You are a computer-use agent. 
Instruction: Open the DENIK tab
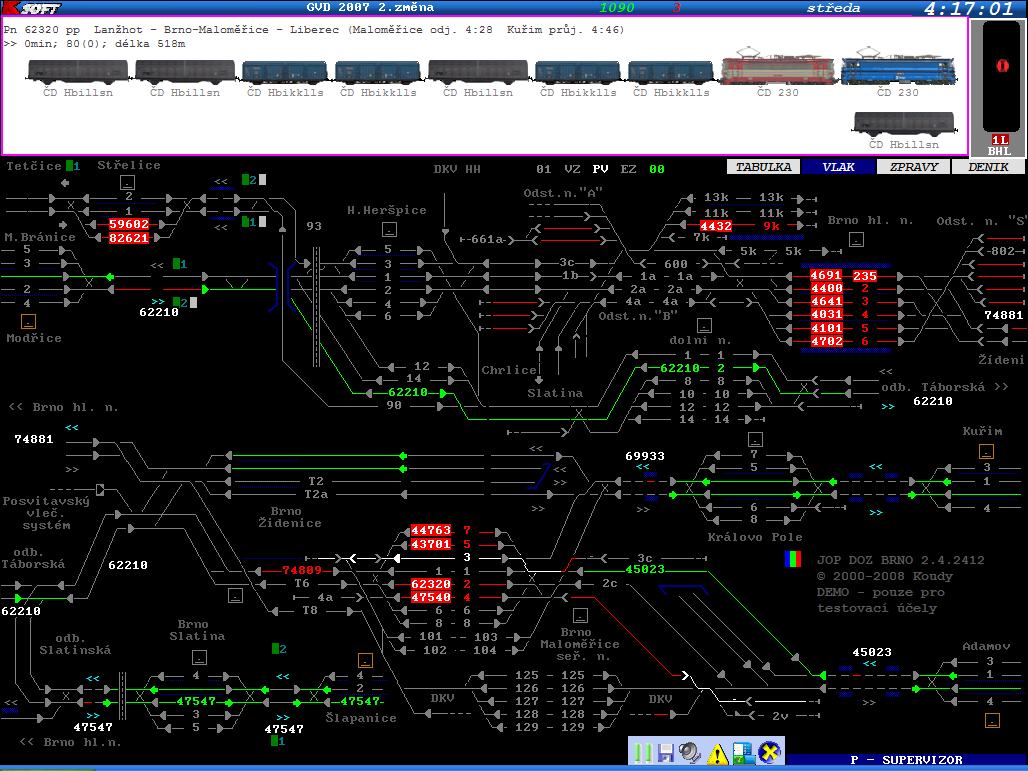coord(989,167)
